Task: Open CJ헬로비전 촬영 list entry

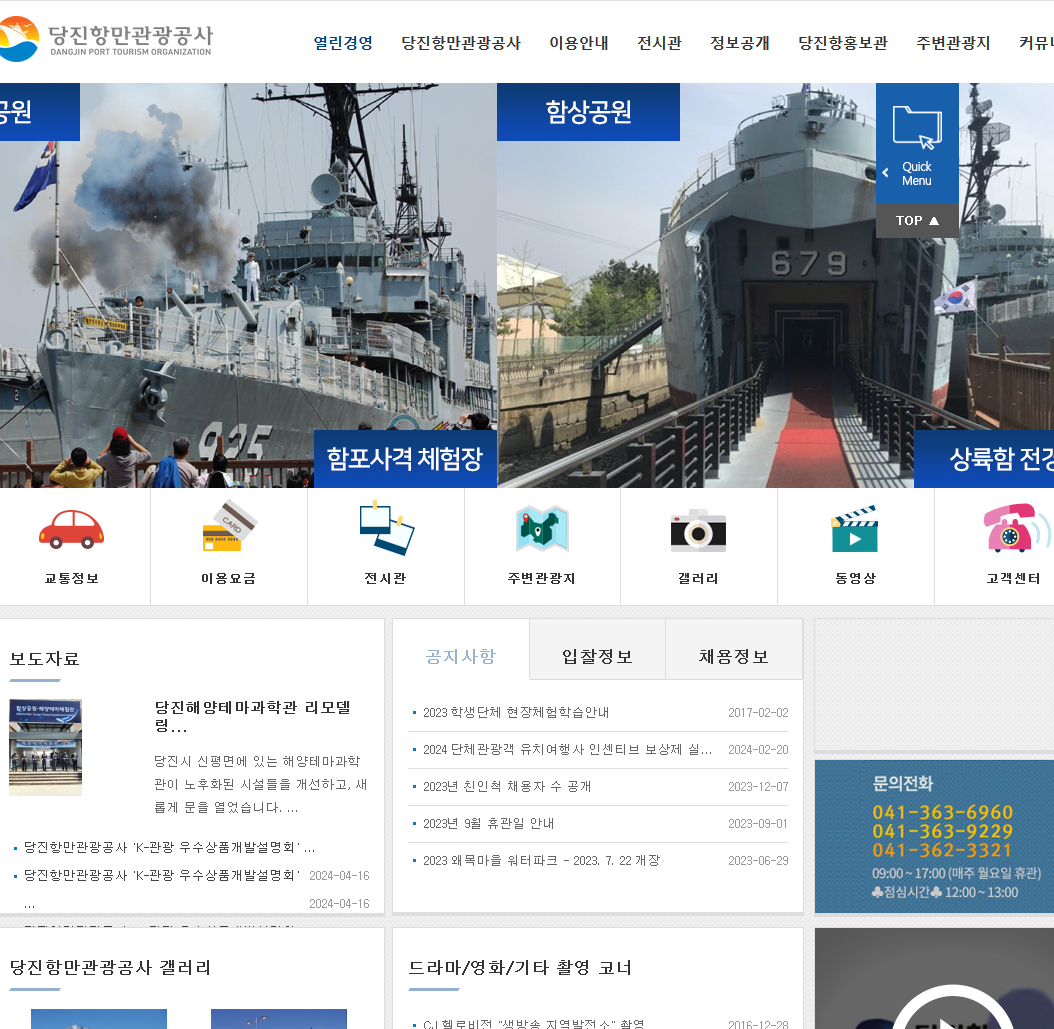Action: coord(534,1023)
